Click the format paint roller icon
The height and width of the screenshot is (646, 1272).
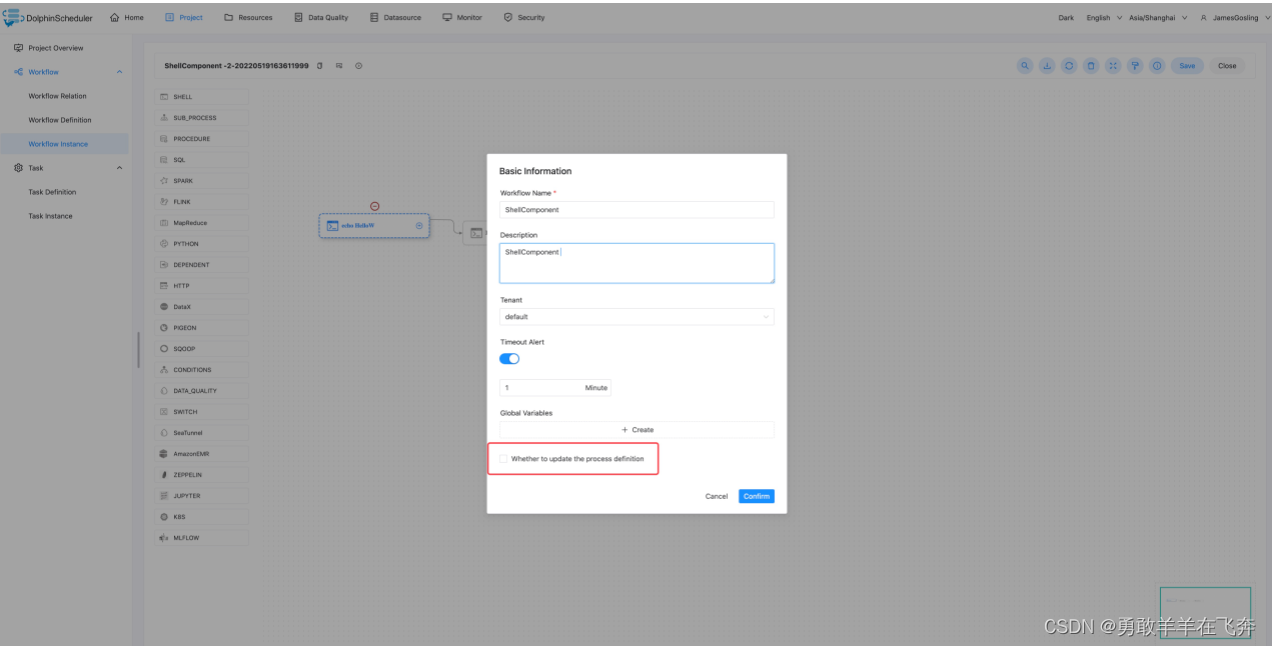pos(1135,66)
